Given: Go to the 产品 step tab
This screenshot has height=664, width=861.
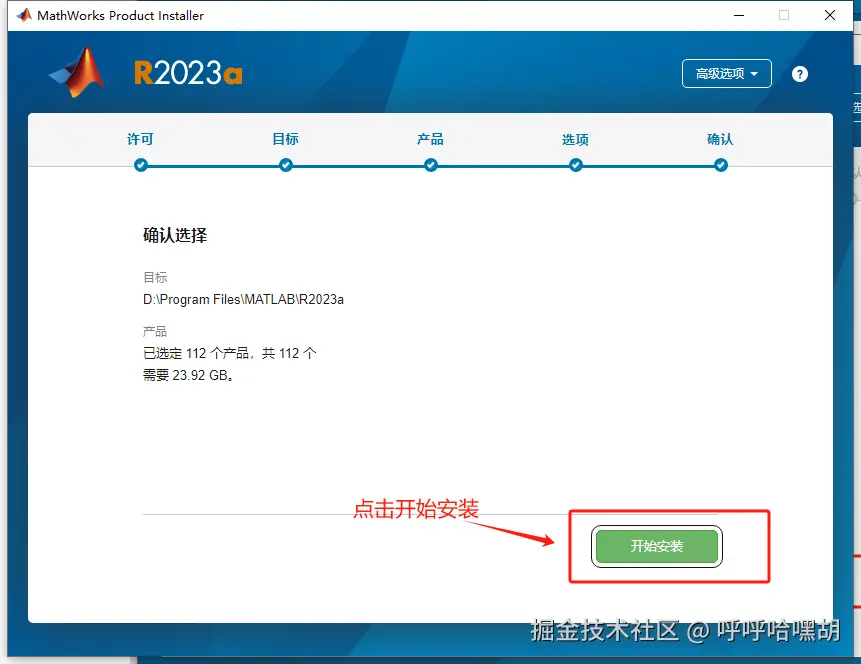Looking at the screenshot, I should (430, 139).
